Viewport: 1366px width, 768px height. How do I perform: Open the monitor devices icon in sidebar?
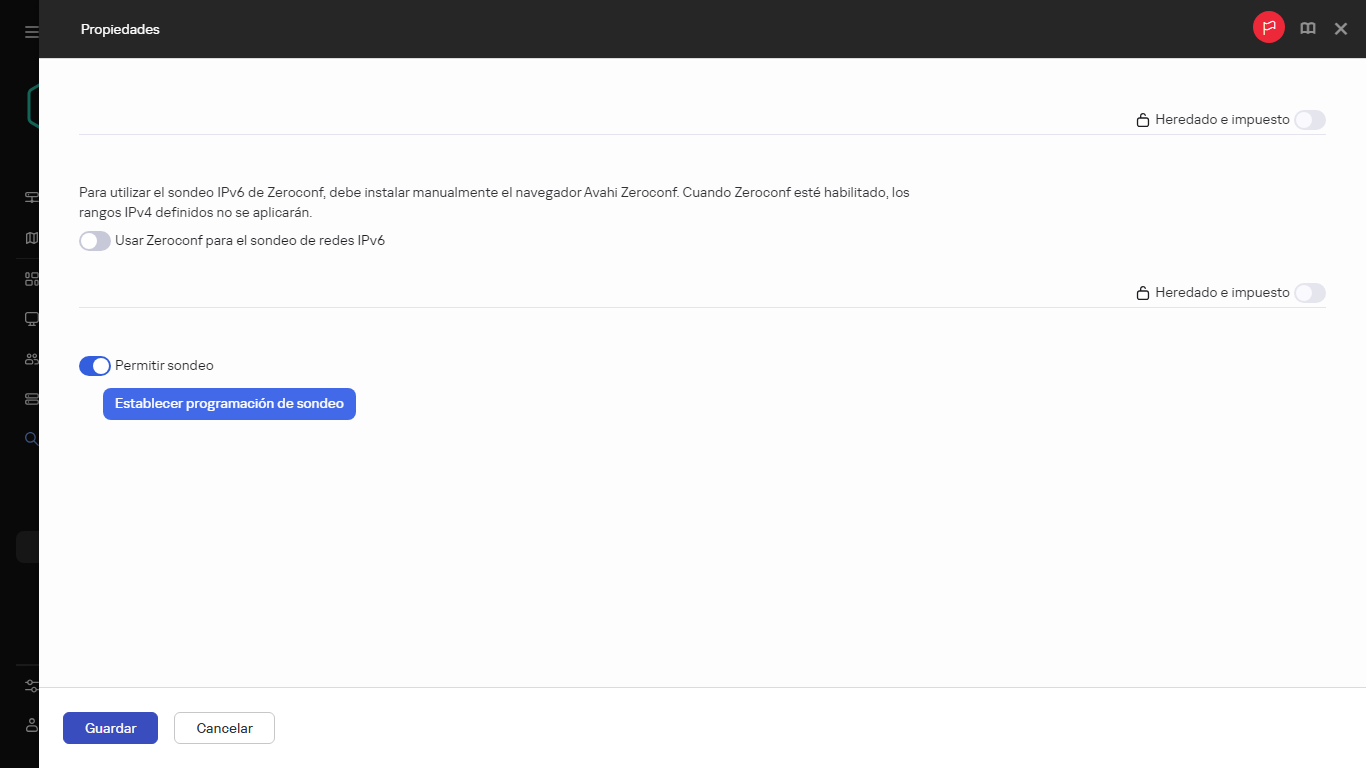coord(32,319)
